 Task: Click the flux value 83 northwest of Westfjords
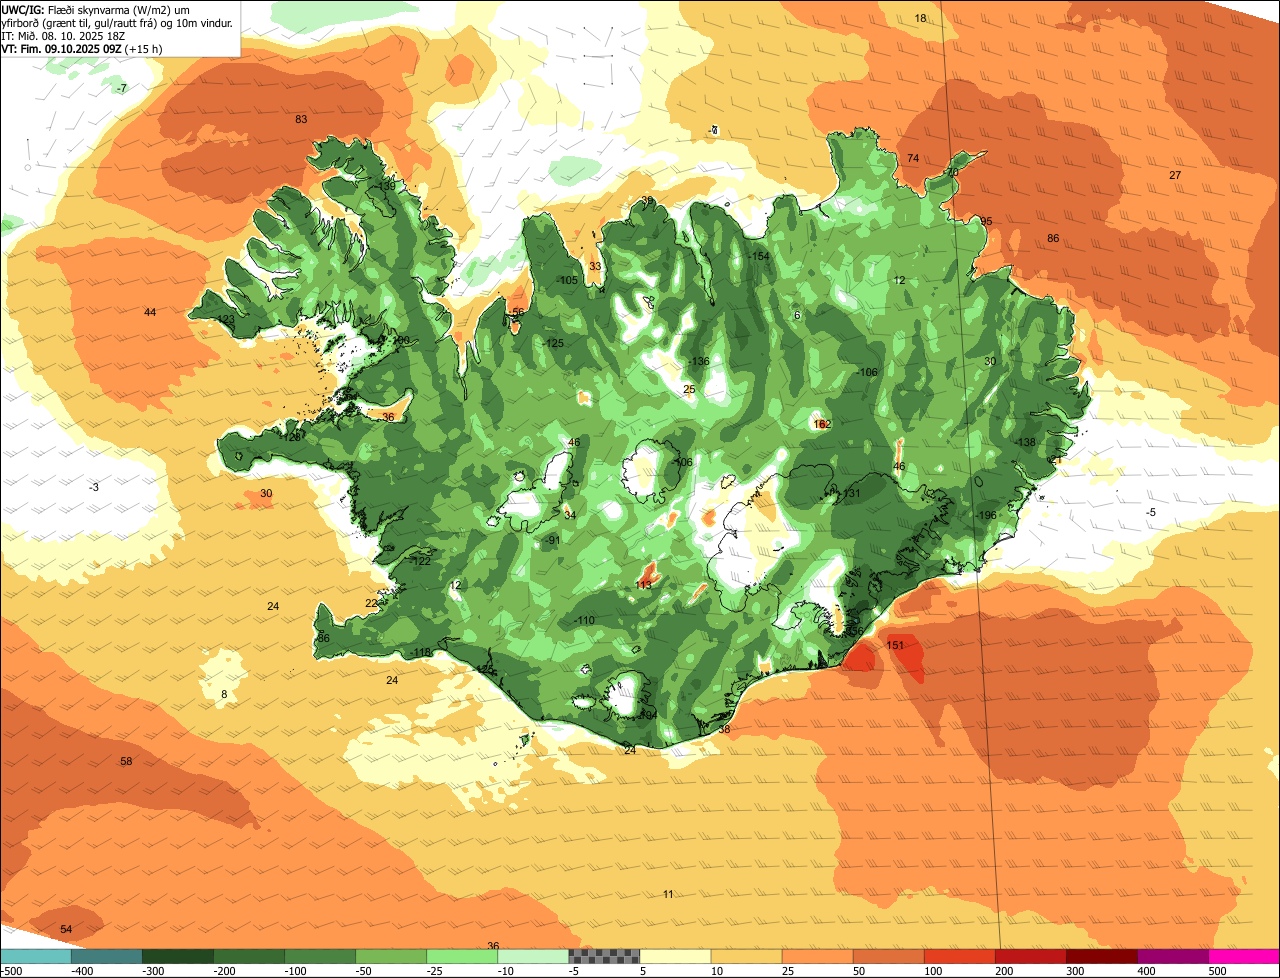coord(301,120)
